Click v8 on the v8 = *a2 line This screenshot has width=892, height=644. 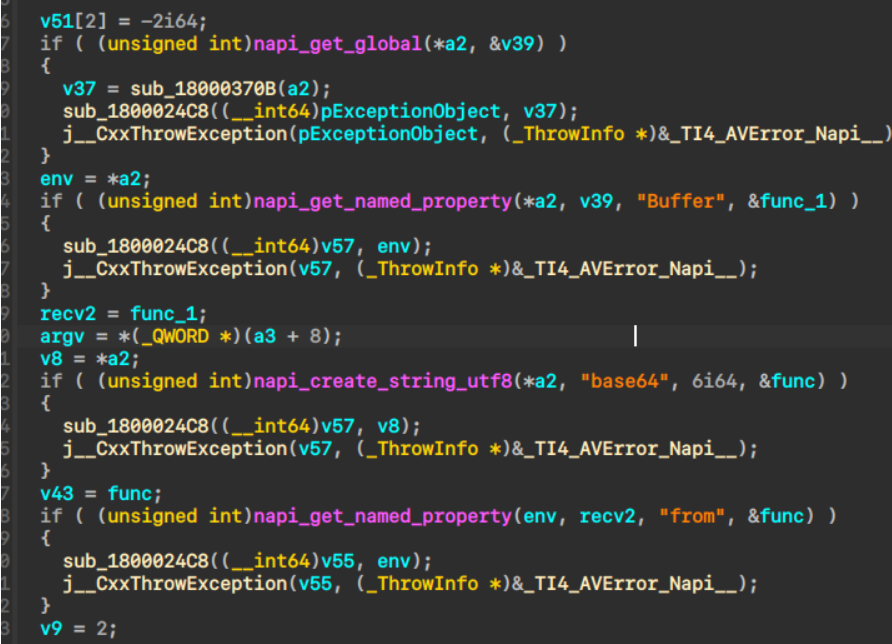click(51, 358)
